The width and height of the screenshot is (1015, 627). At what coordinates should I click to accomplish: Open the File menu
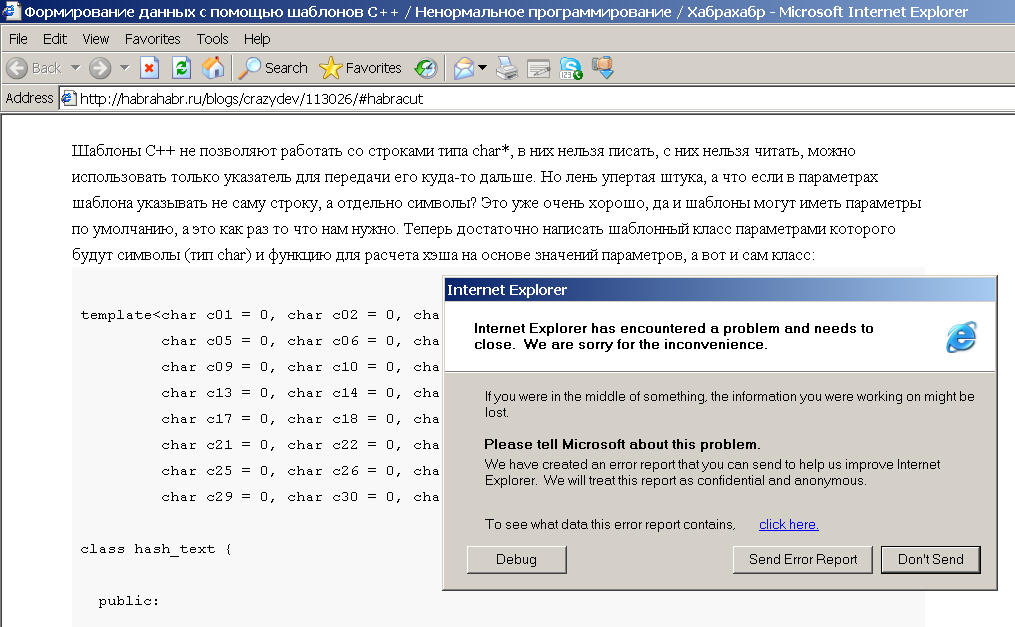pyautogui.click(x=18, y=39)
